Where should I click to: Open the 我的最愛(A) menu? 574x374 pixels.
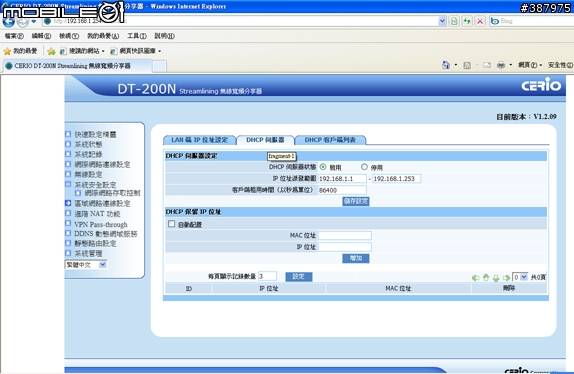[x=103, y=36]
